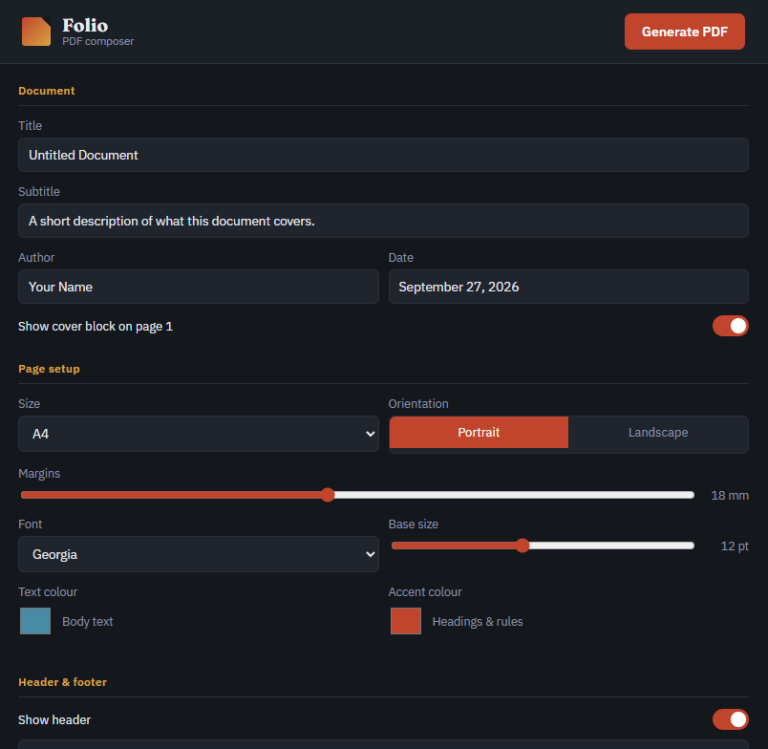Click the 'PDF composer' tagline
The height and width of the screenshot is (749, 768).
click(98, 41)
